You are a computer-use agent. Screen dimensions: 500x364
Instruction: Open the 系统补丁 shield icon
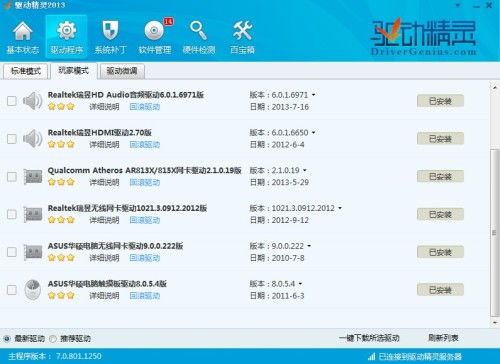point(110,31)
